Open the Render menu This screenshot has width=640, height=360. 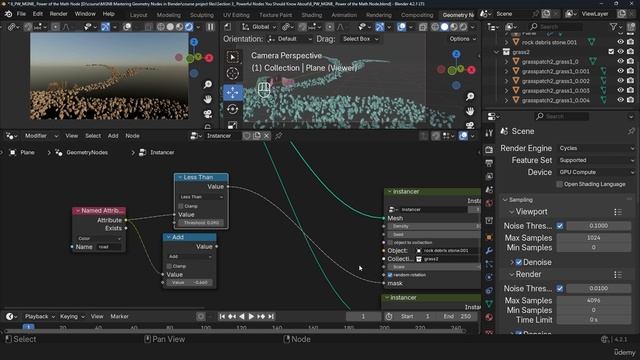[x=58, y=14]
